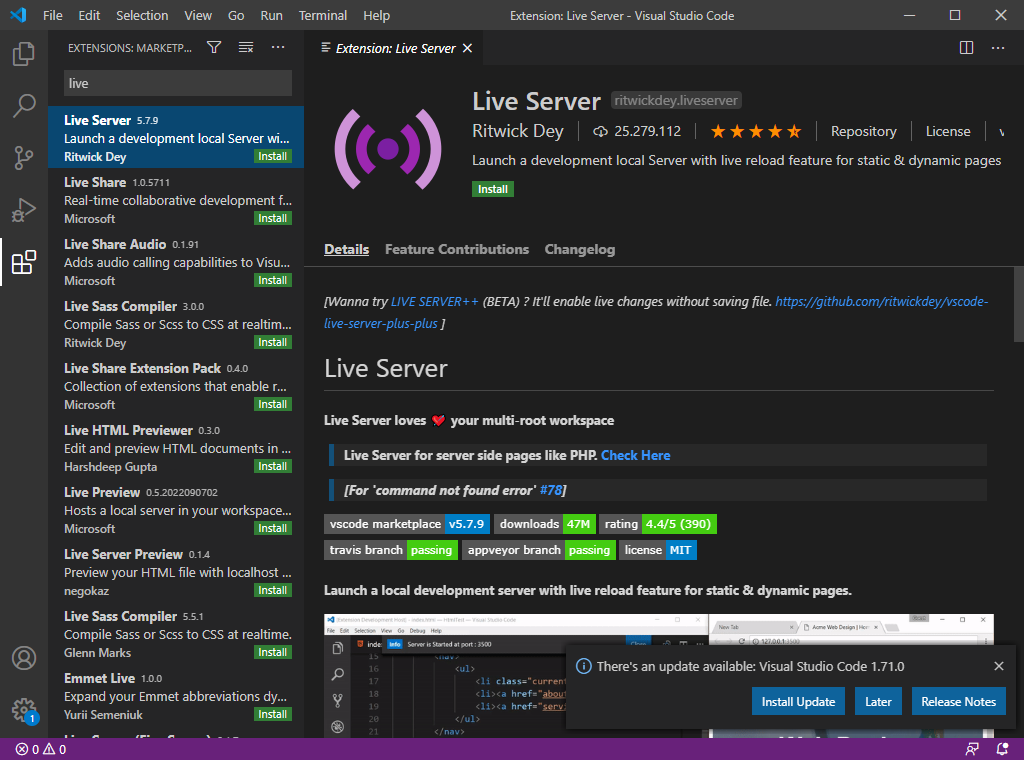1024x760 pixels.
Task: Open the feedback icon in status bar
Action: click(972, 750)
